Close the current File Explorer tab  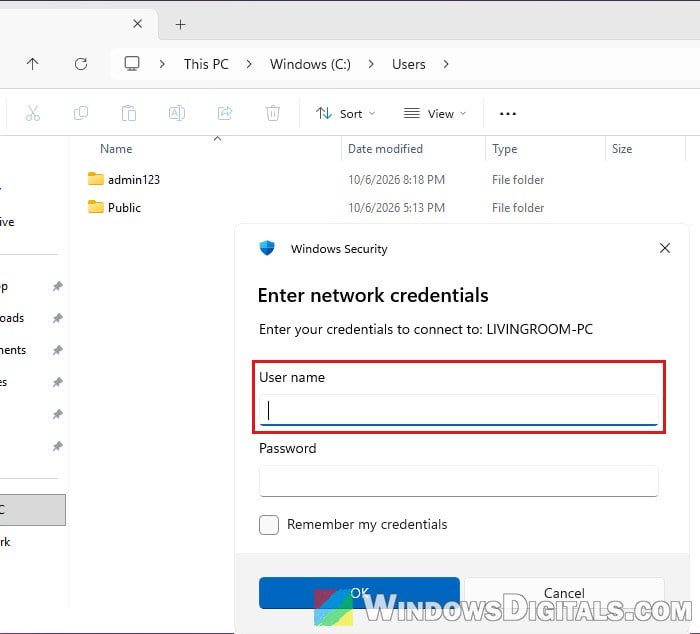(138, 24)
